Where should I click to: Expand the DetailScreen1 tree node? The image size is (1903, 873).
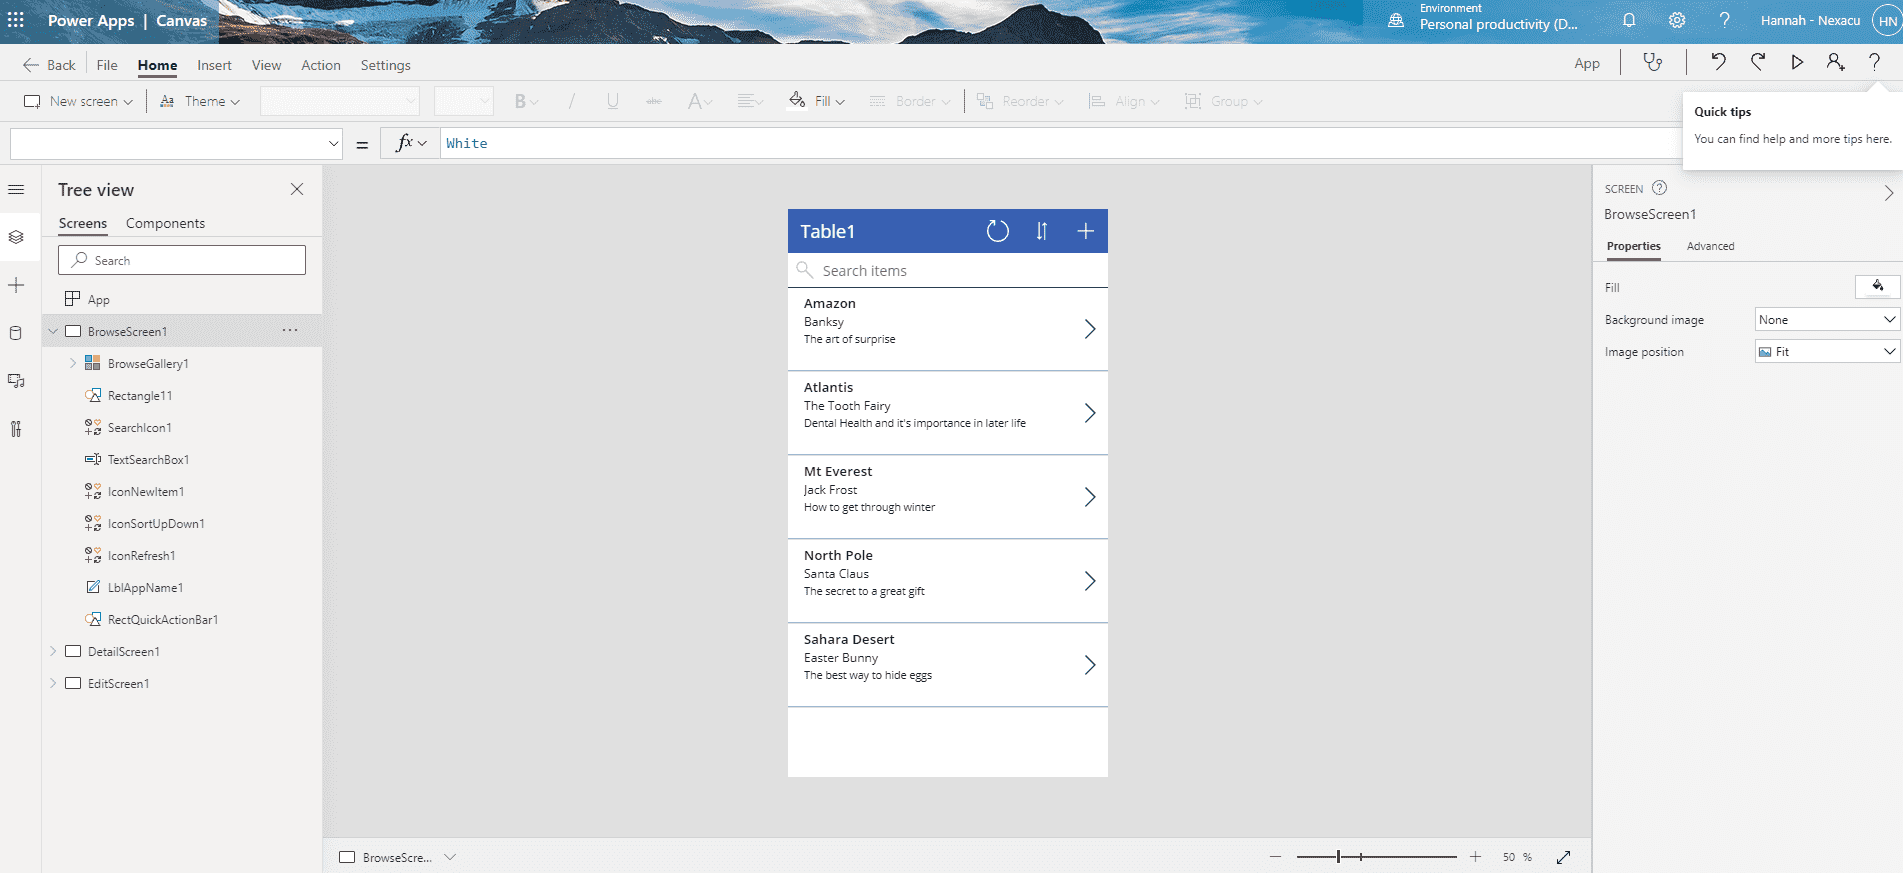(x=53, y=651)
